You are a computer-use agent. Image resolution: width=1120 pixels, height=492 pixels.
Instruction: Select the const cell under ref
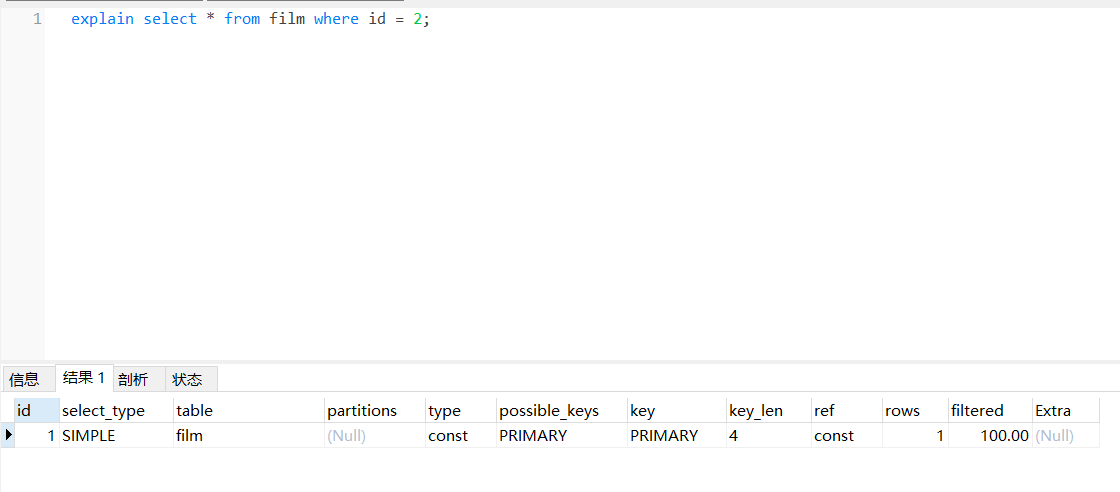tap(846, 436)
